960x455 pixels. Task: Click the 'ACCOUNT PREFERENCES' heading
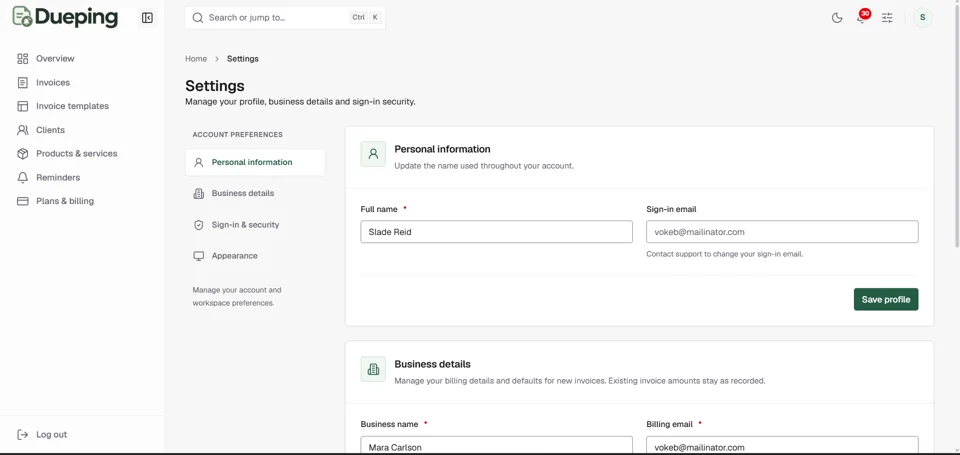(x=238, y=135)
